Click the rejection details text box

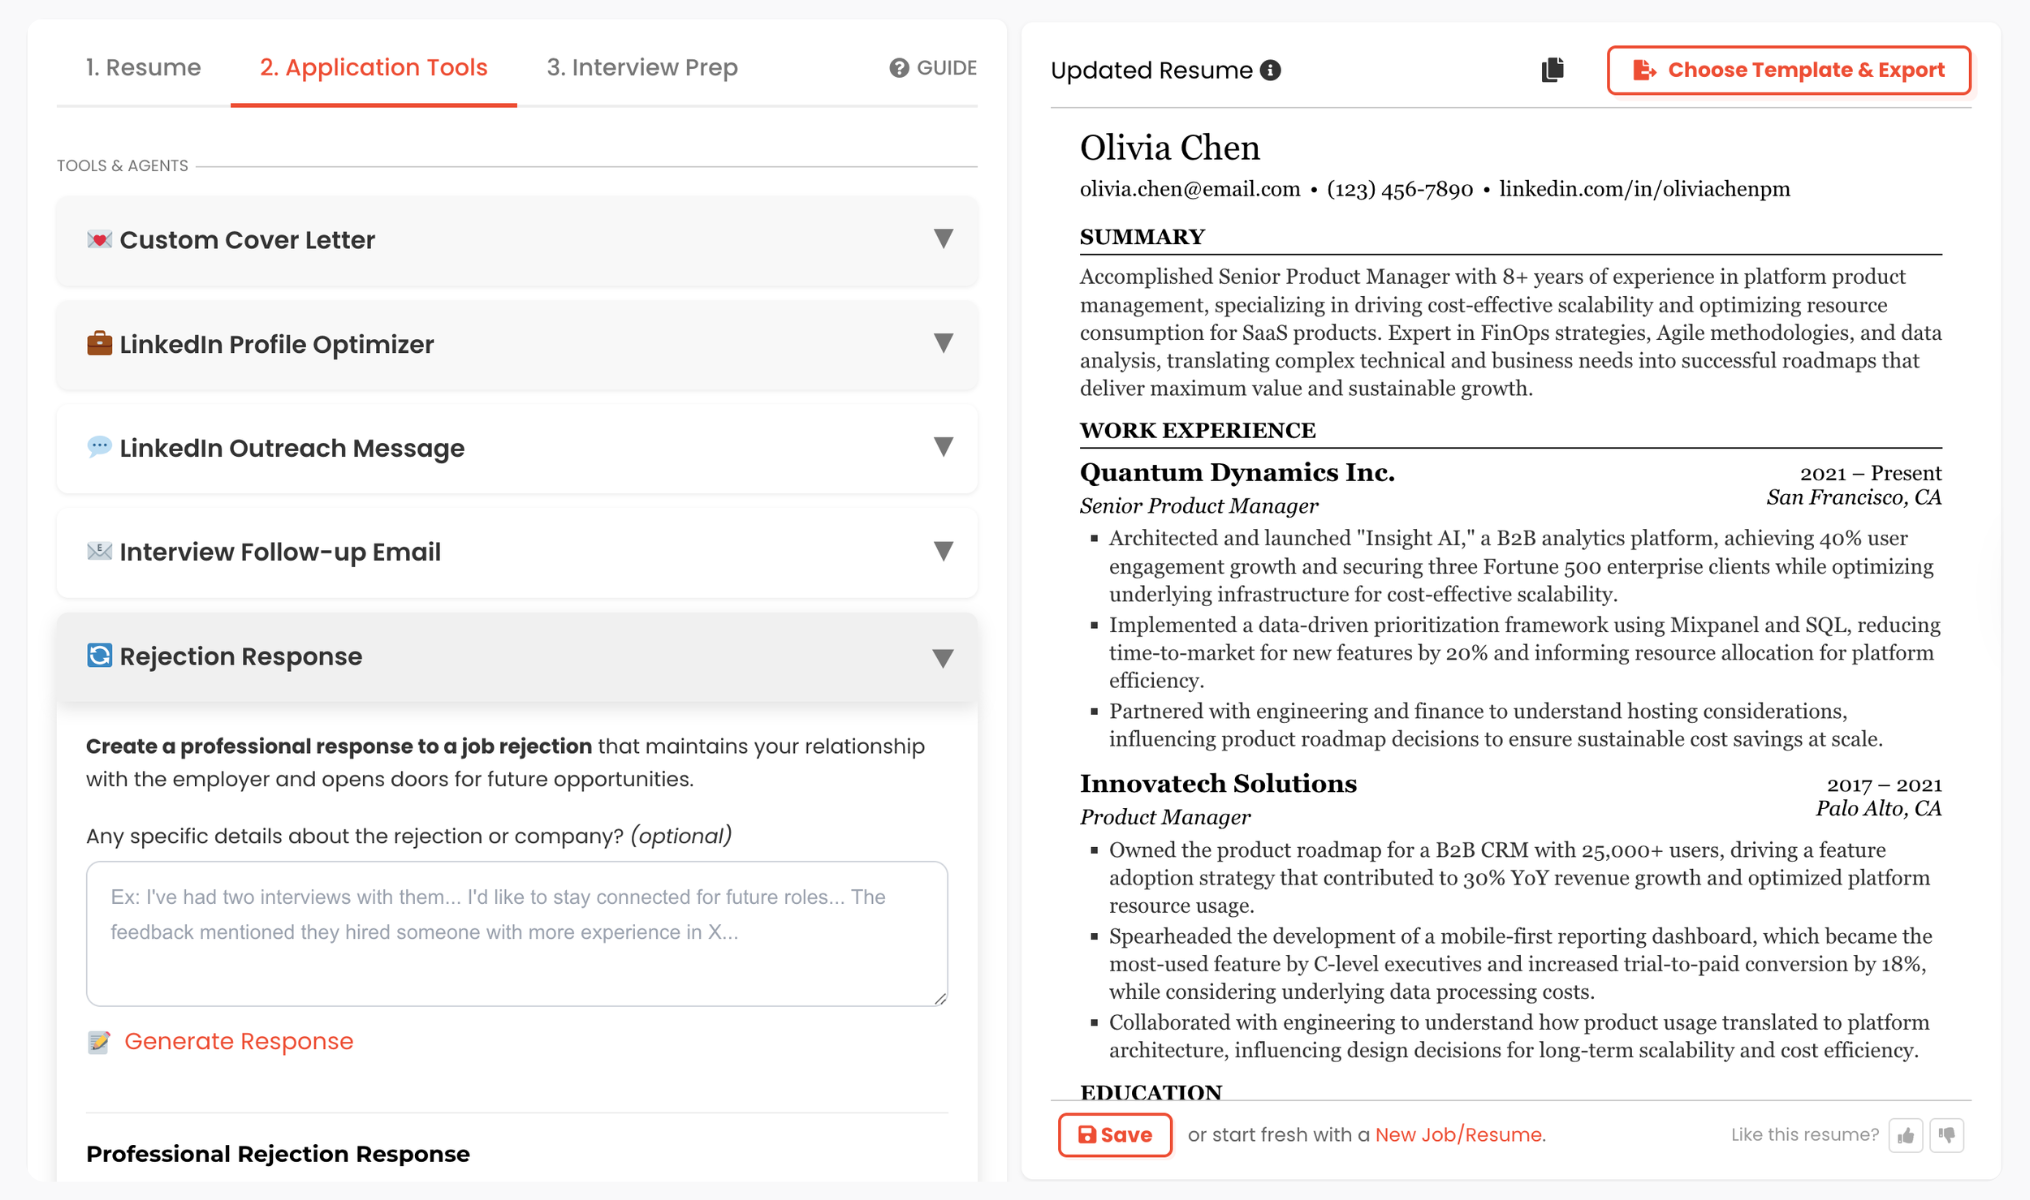[516, 932]
